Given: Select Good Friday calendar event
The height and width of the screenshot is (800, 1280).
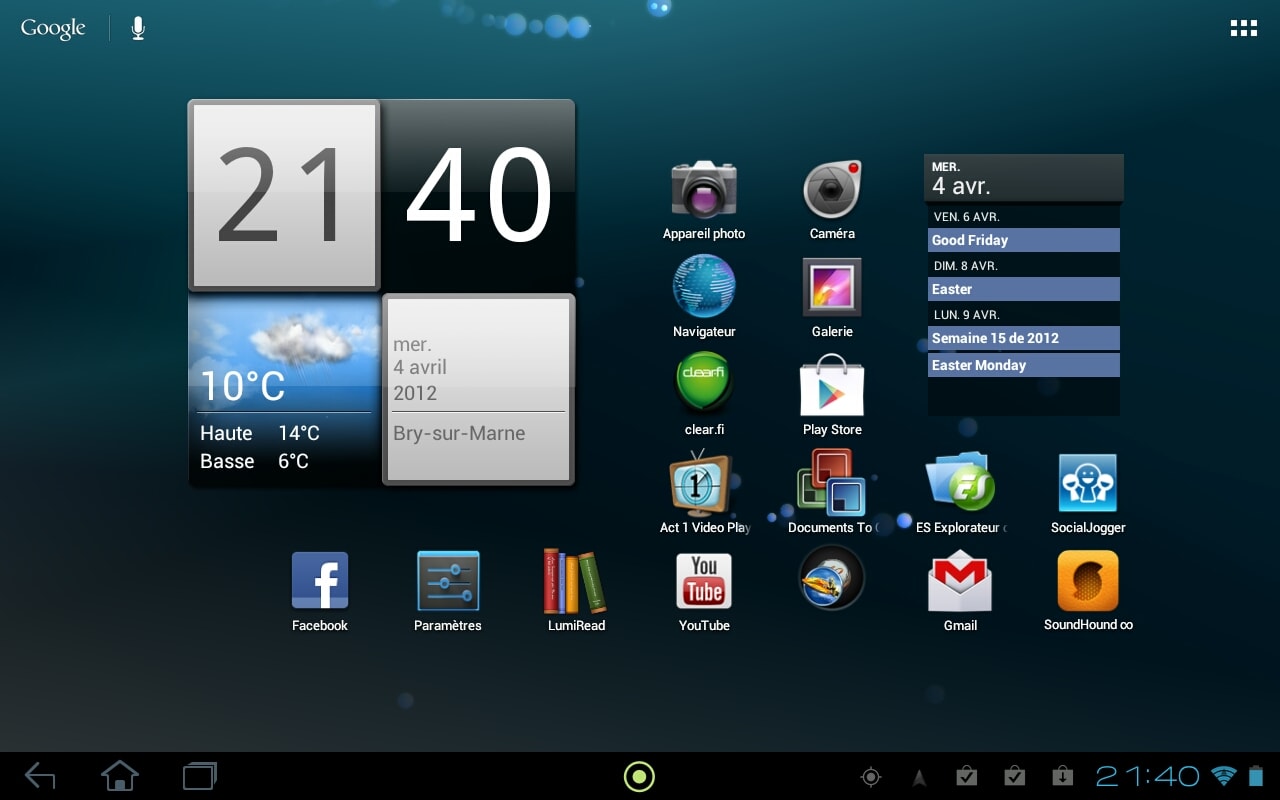Looking at the screenshot, I should click(1023, 240).
